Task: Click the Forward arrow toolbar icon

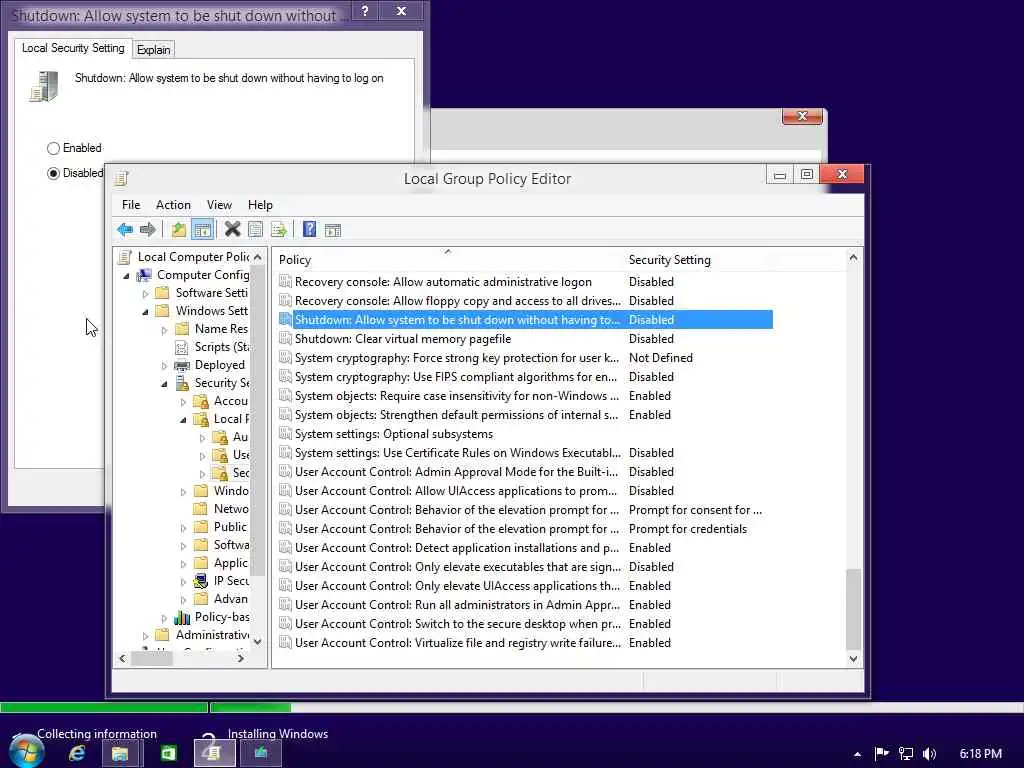Action: (148, 230)
